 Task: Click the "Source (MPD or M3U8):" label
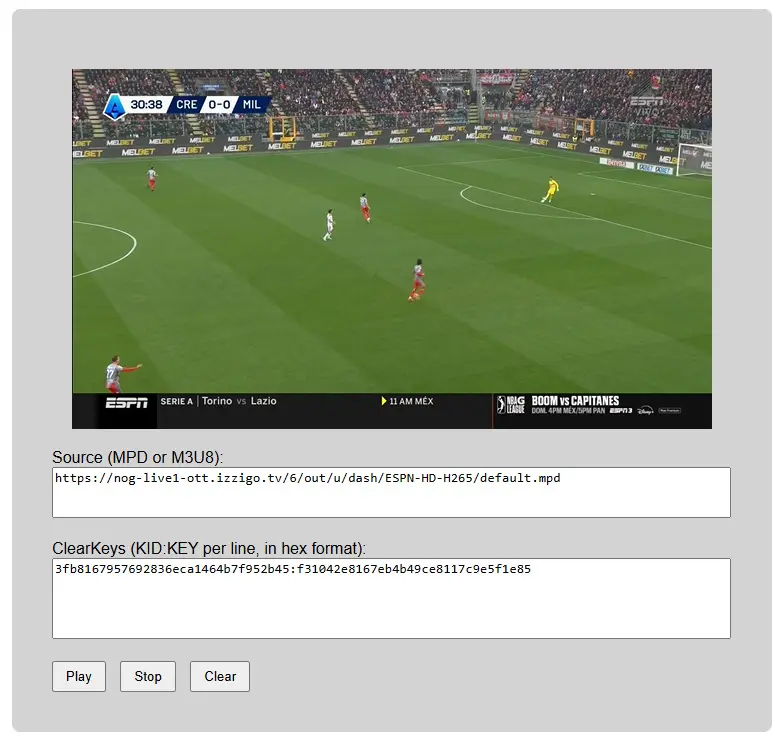[x=138, y=457]
